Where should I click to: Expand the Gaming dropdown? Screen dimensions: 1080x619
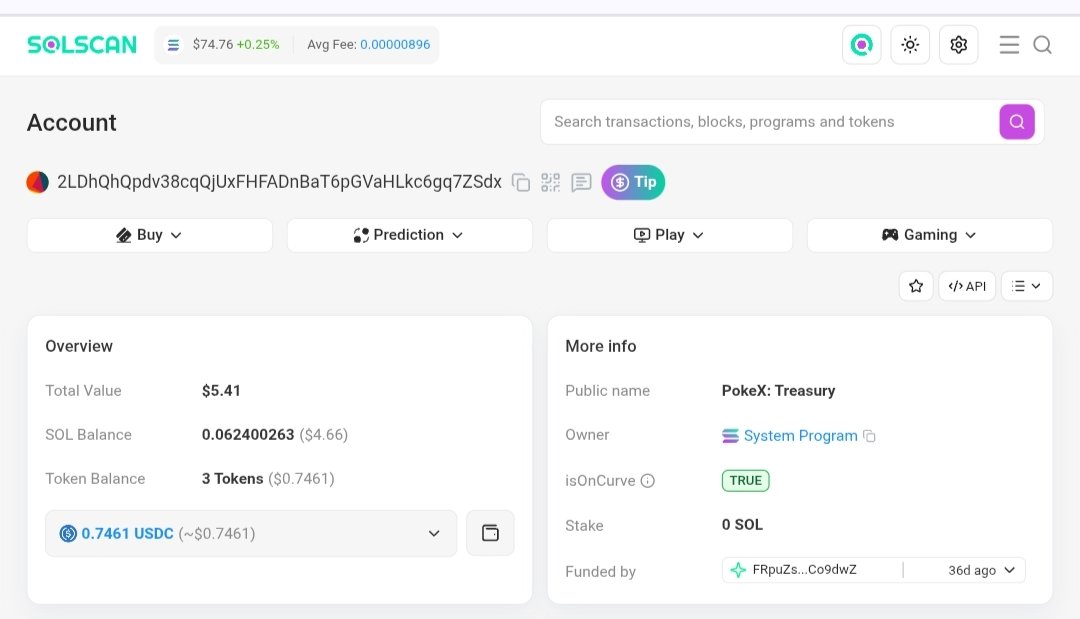point(930,235)
